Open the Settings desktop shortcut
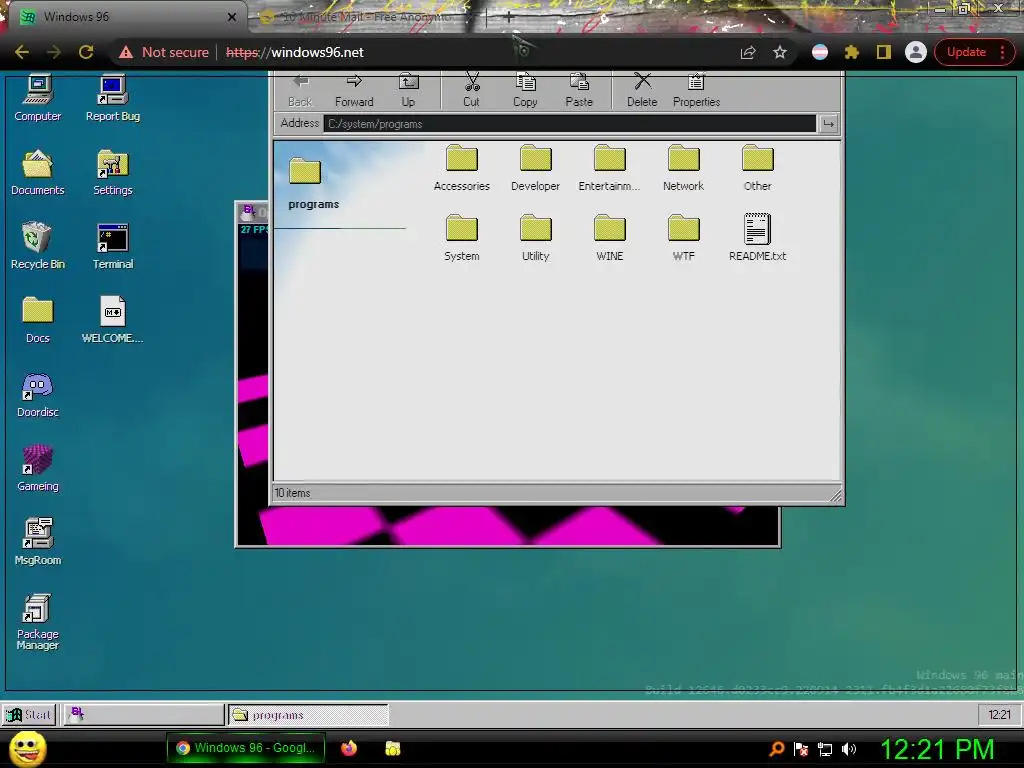1024x768 pixels. pyautogui.click(x=113, y=172)
